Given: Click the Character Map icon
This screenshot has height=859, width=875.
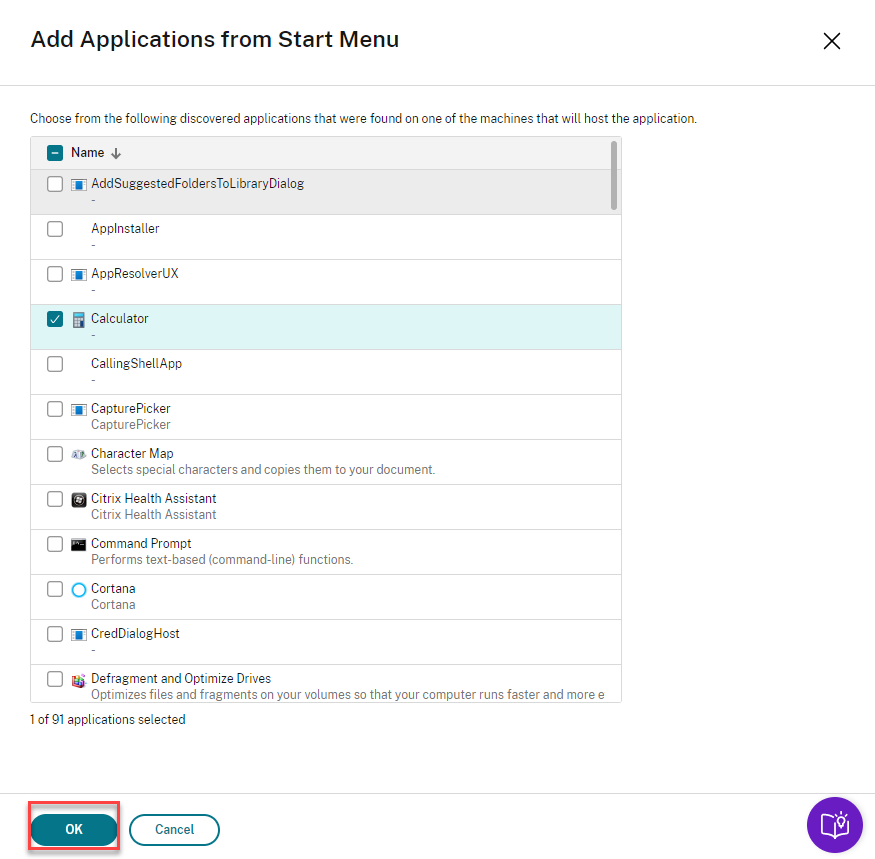Looking at the screenshot, I should click(79, 454).
